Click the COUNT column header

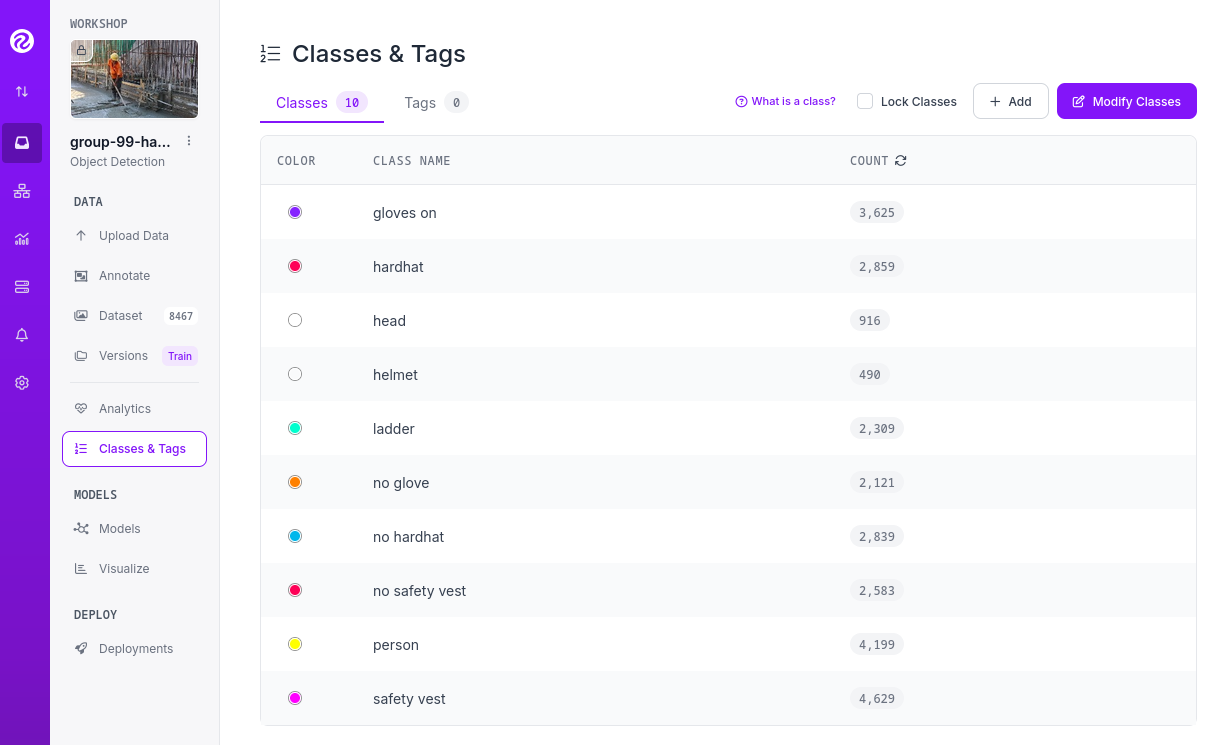click(x=869, y=160)
